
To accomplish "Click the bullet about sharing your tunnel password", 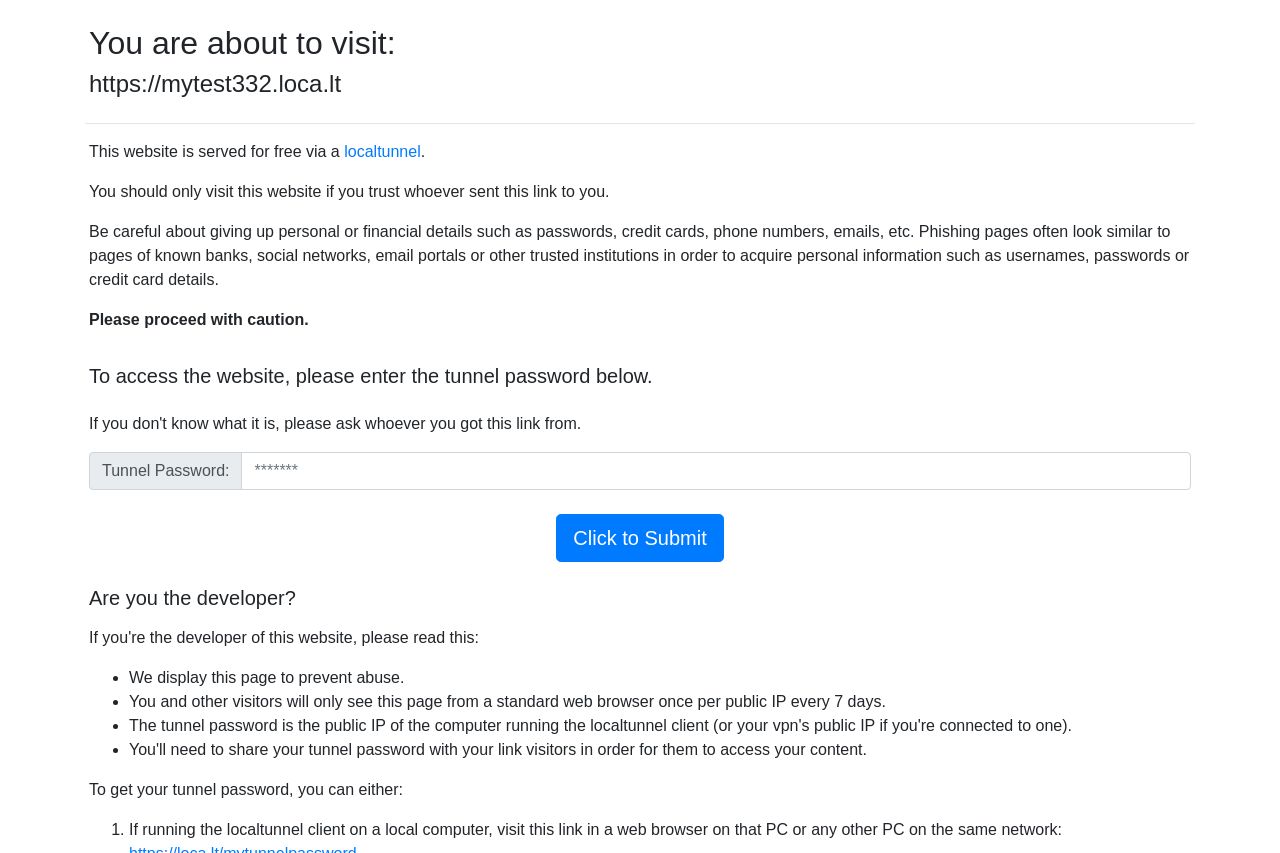I will click(x=497, y=749).
